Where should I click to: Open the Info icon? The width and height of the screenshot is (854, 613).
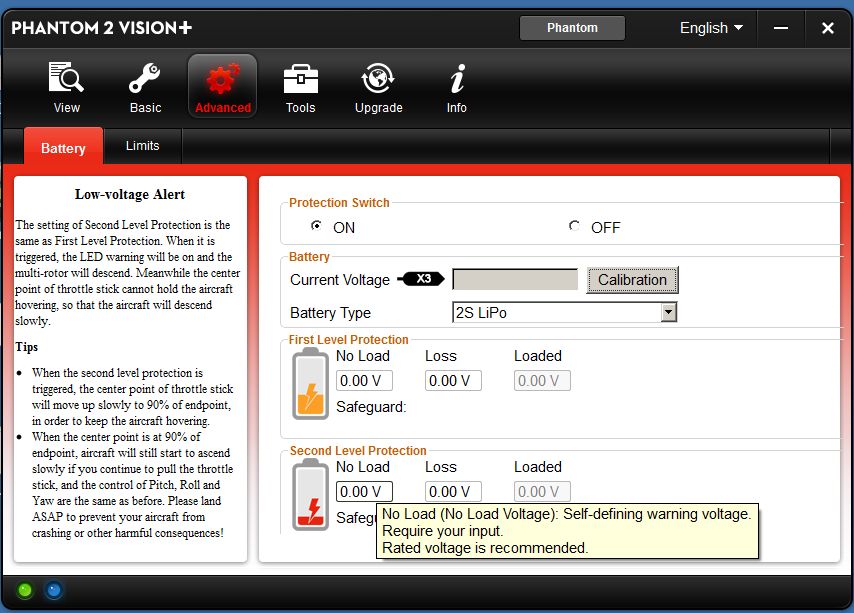(457, 78)
